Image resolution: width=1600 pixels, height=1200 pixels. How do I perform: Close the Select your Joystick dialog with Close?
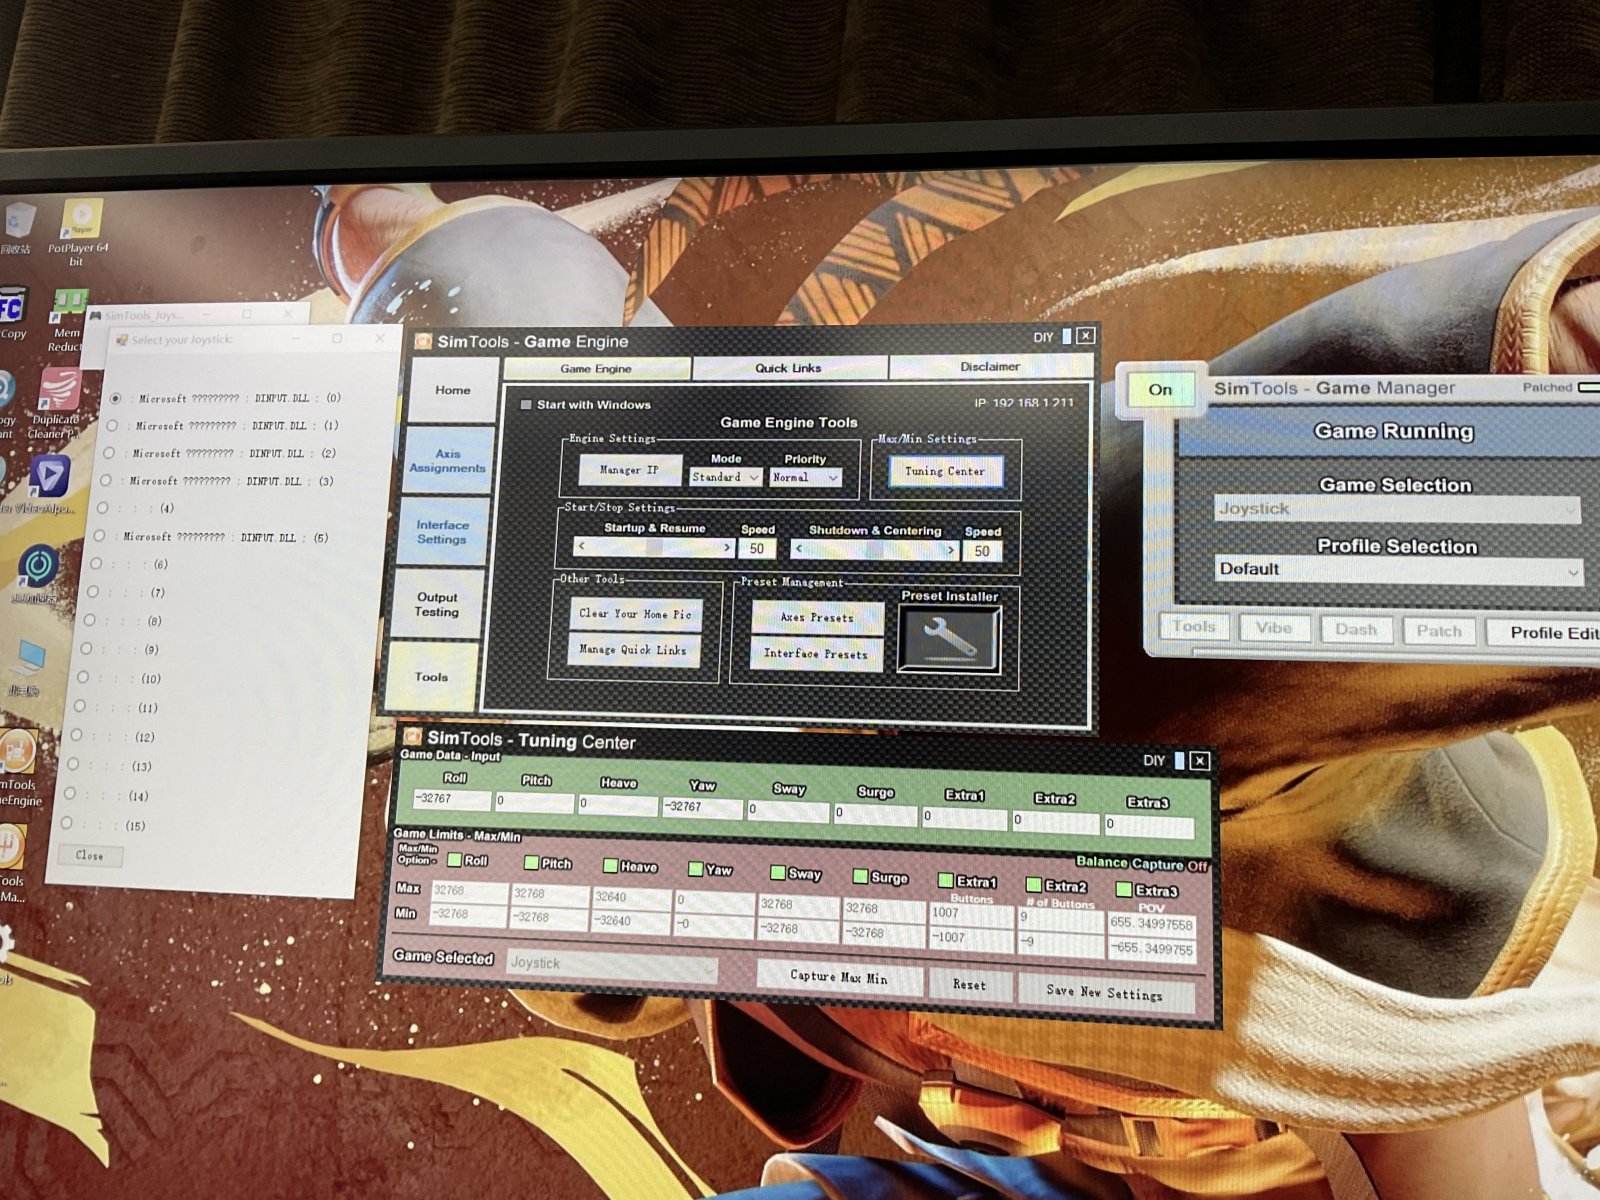coord(90,855)
